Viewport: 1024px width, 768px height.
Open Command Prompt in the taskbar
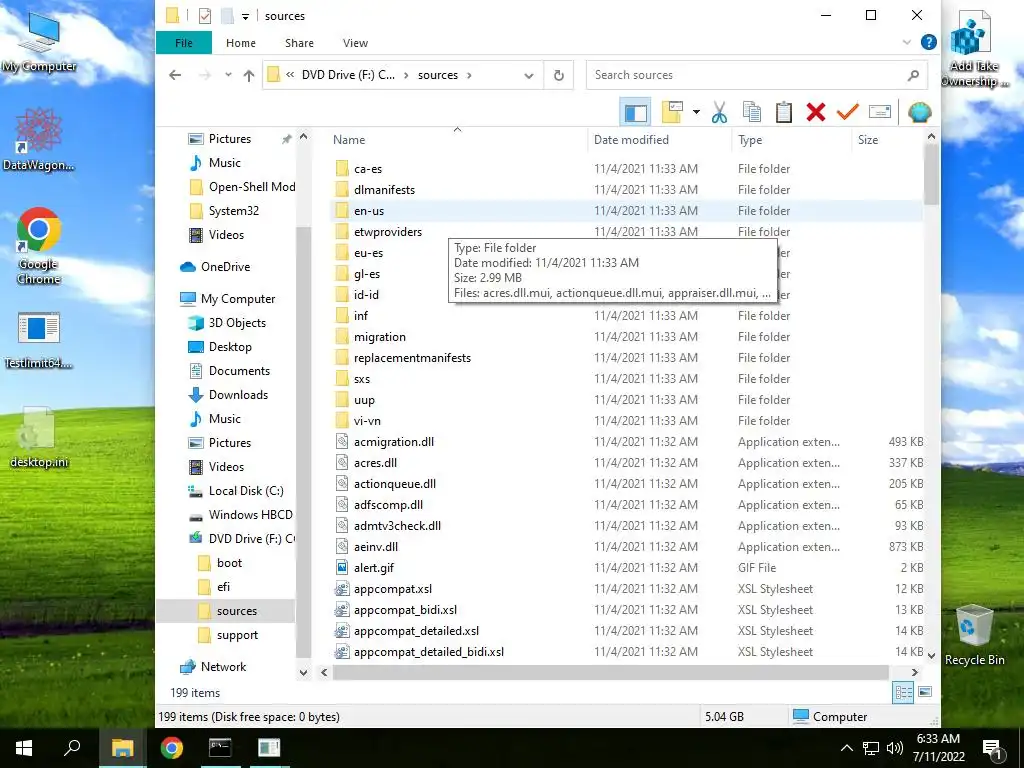(x=220, y=748)
